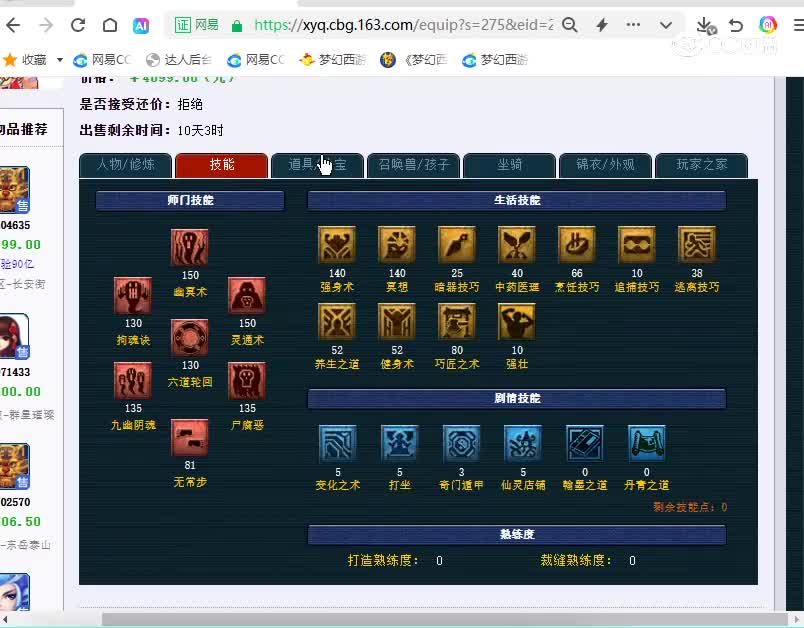The image size is (804, 628).
Task: Click the 变化之术 story skill icon
Action: 337,443
